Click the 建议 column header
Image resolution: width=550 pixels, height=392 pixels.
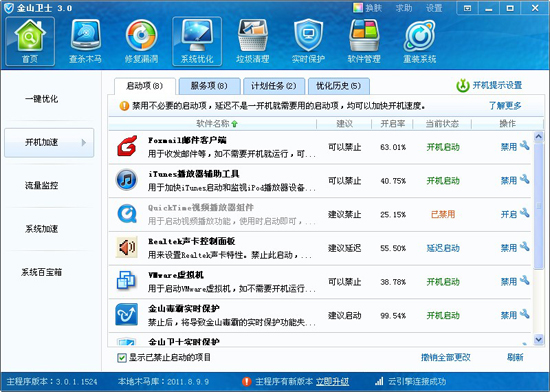click(344, 124)
